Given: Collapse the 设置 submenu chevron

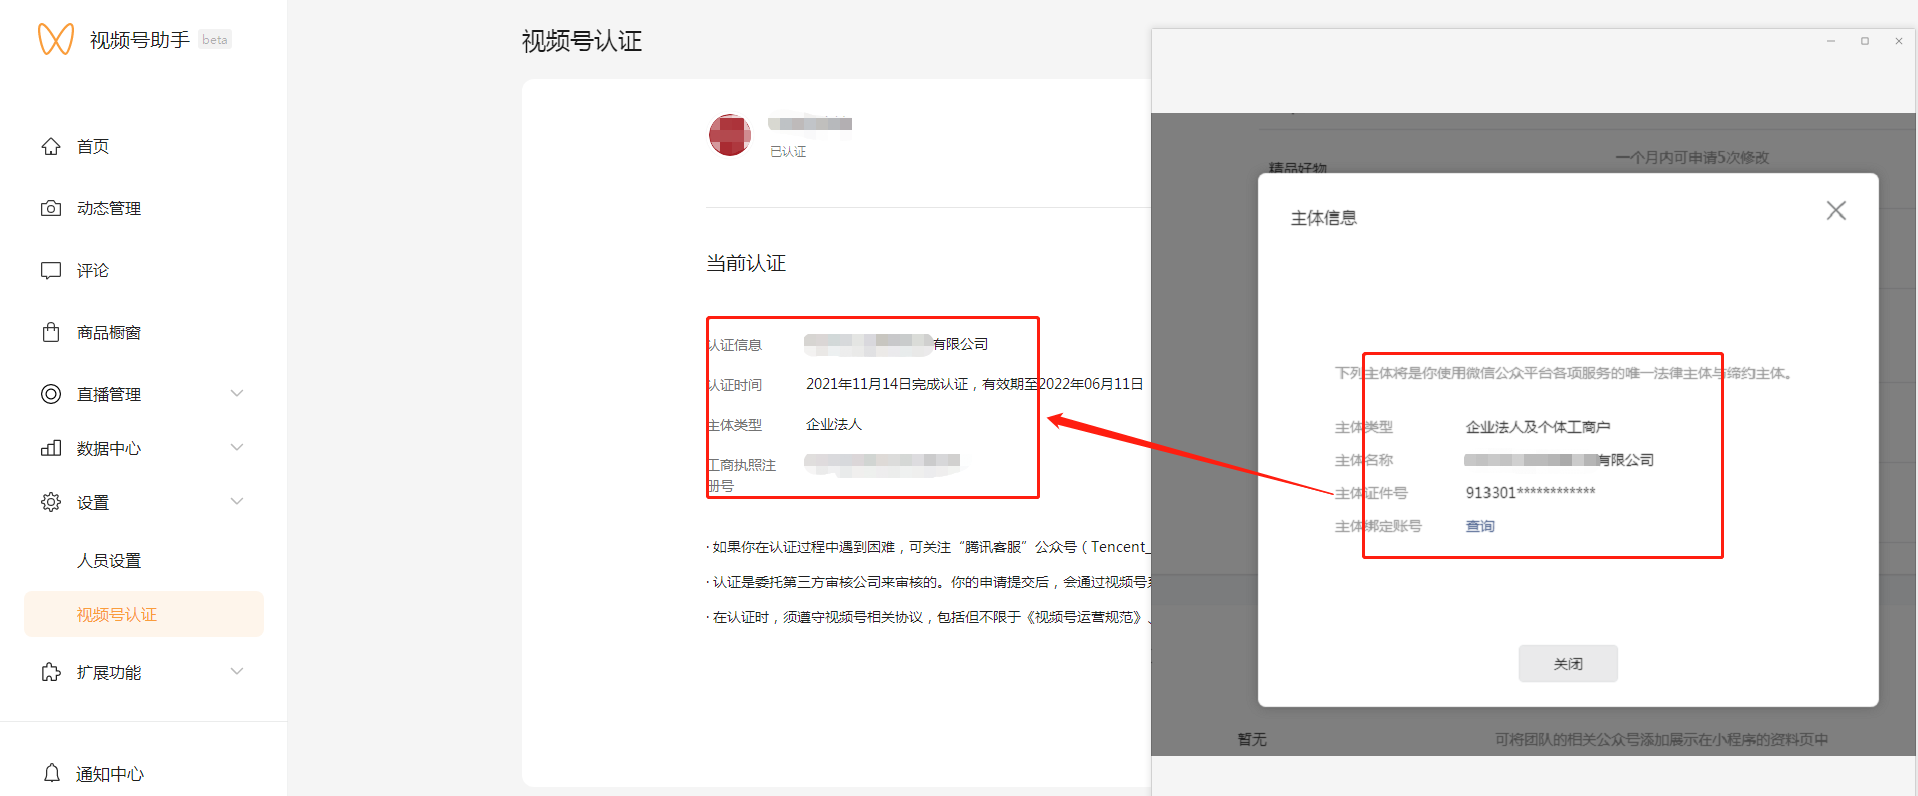Looking at the screenshot, I should click(x=237, y=502).
